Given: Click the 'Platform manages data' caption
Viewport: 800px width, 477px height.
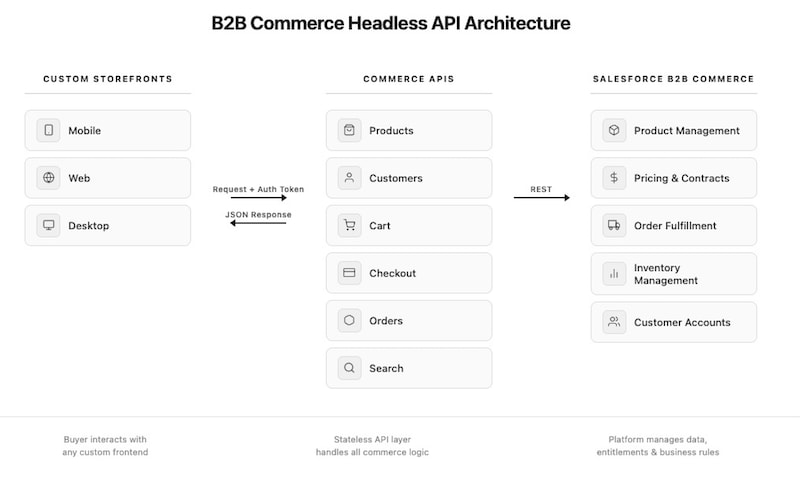Looking at the screenshot, I should point(658,439).
